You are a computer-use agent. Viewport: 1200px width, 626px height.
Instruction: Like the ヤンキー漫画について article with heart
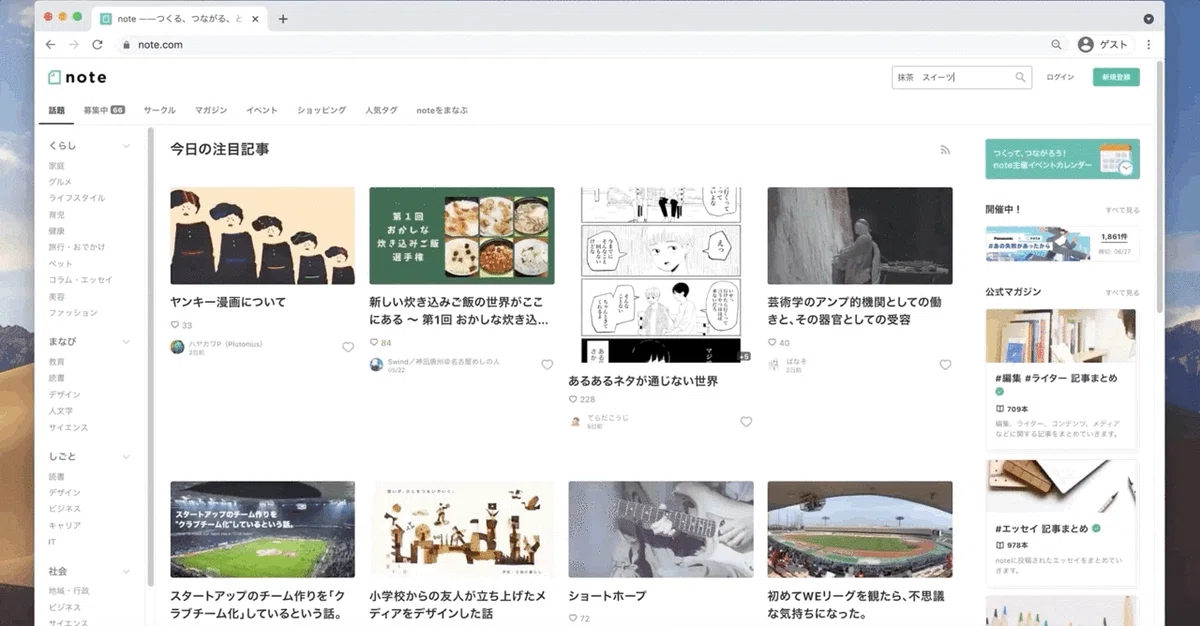click(x=348, y=347)
